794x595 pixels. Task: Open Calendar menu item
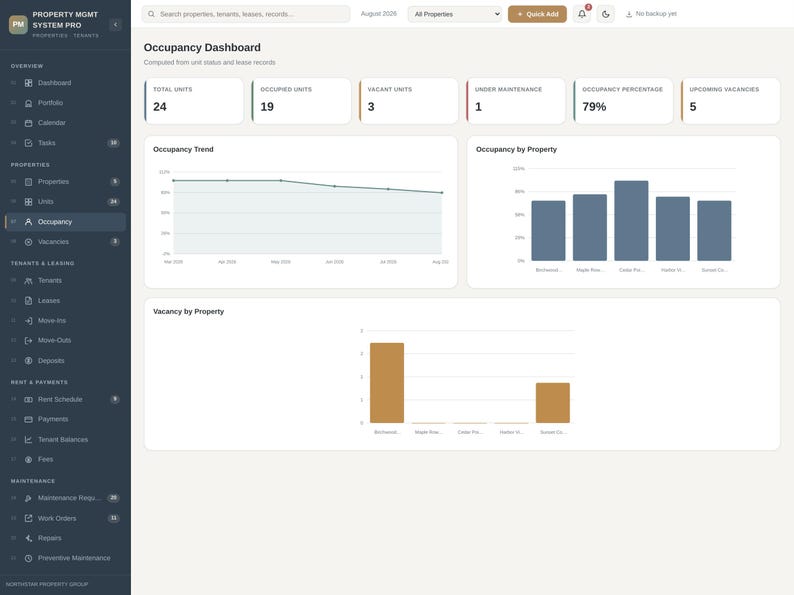tap(65, 123)
